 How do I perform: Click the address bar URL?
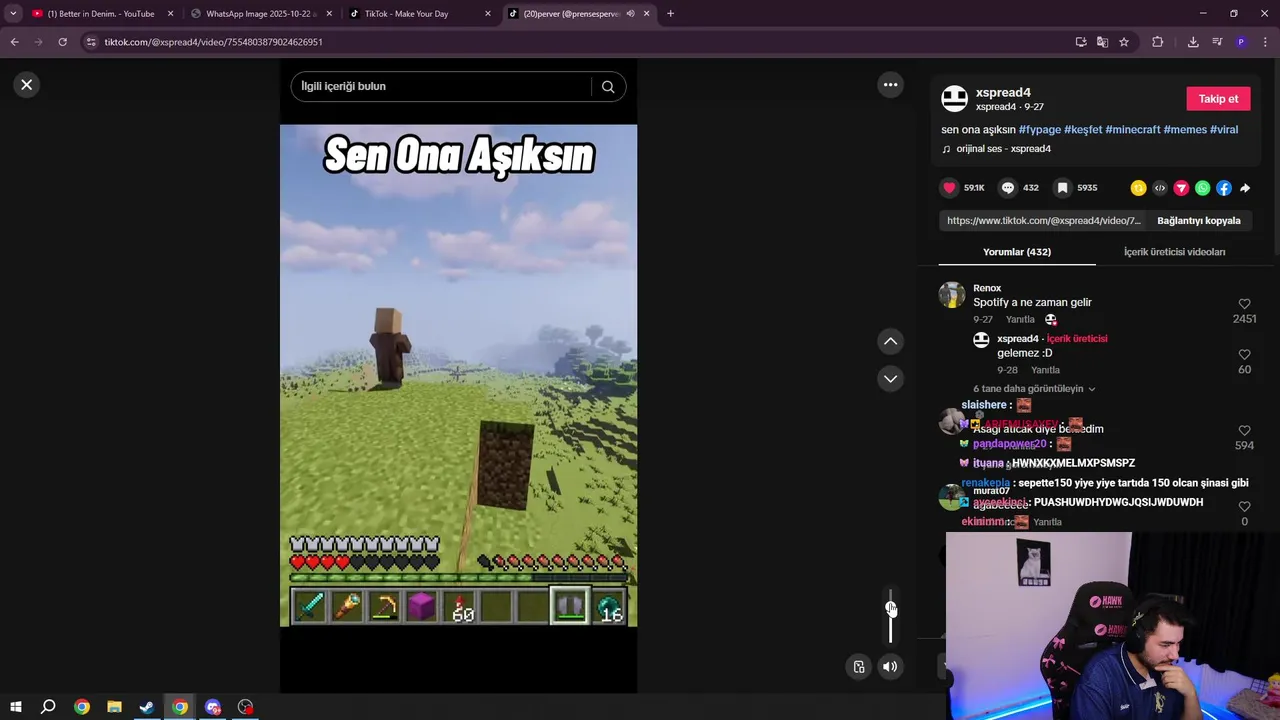(x=213, y=42)
